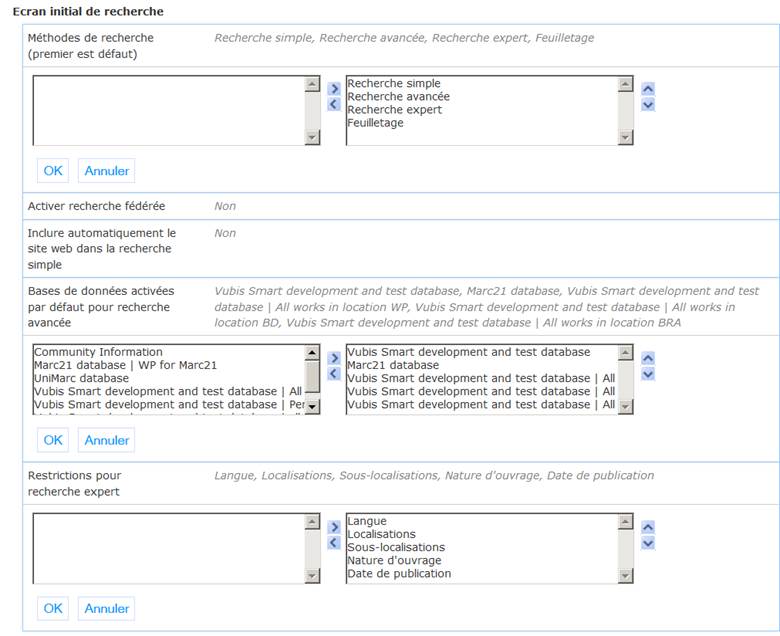Click move-down arrow for Restrictions recherche expert
Viewport: 780px width, 636px height.
[648, 543]
